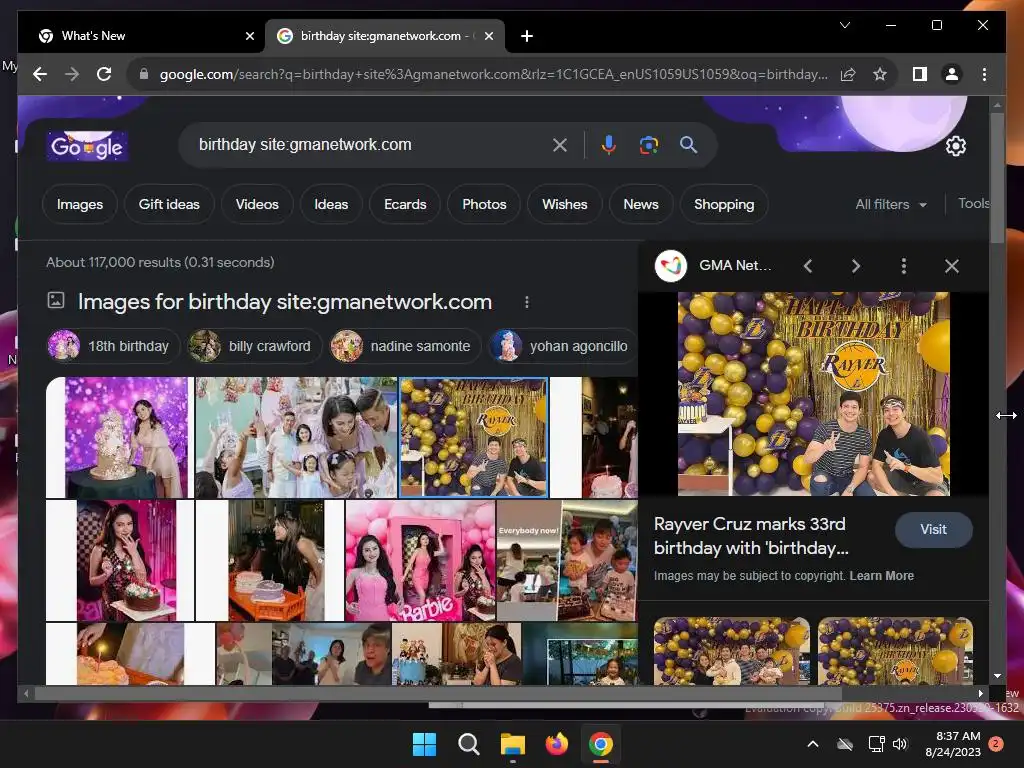The height and width of the screenshot is (768, 1024).
Task: Open search Tools
Action: tap(973, 204)
